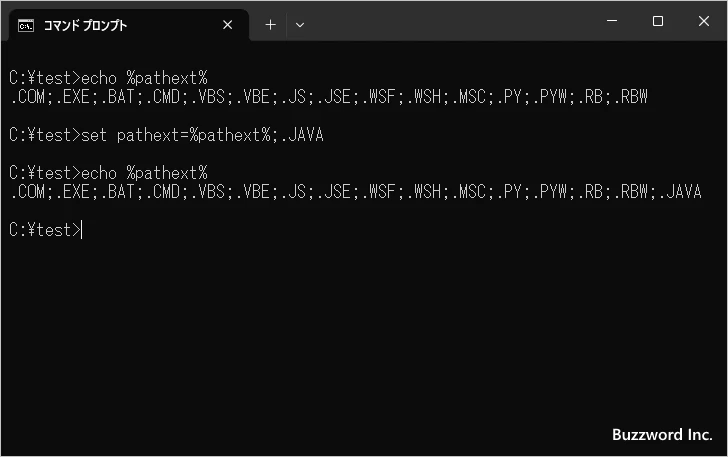This screenshot has height=457, width=728.
Task: Close the コマンド プロンプト tab
Action: click(x=228, y=25)
